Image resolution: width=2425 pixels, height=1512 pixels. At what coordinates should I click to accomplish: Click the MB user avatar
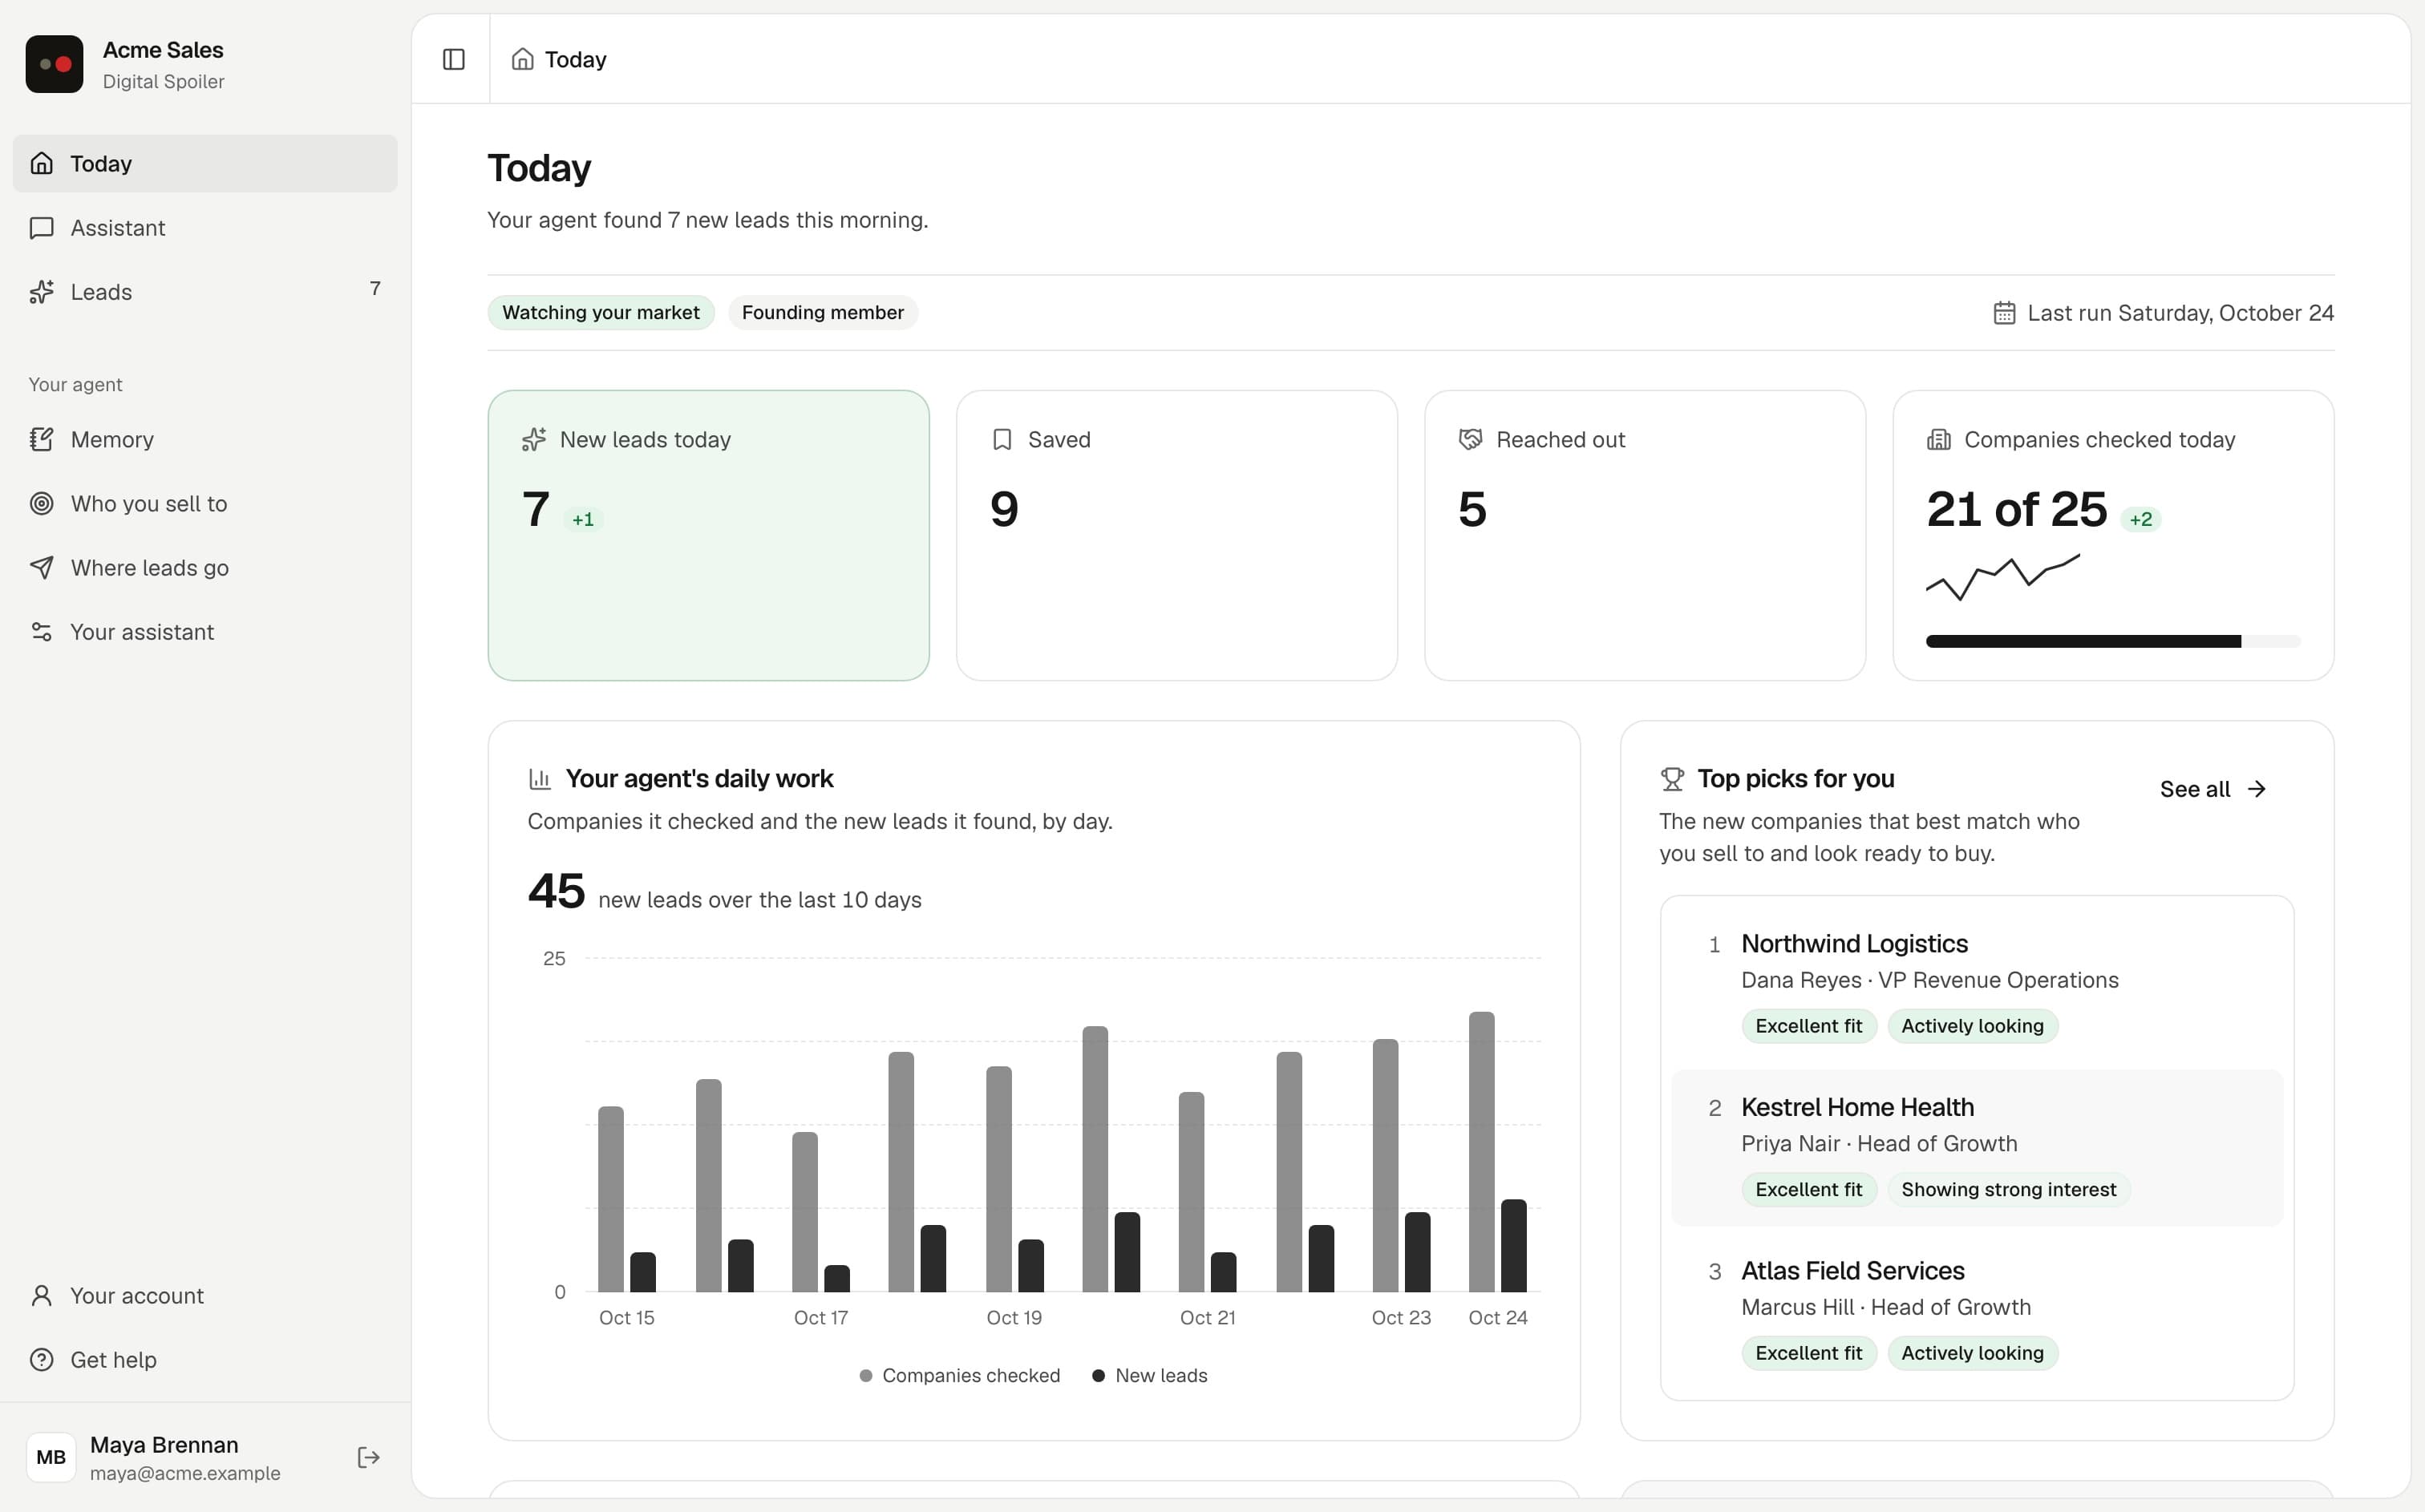point(51,1457)
